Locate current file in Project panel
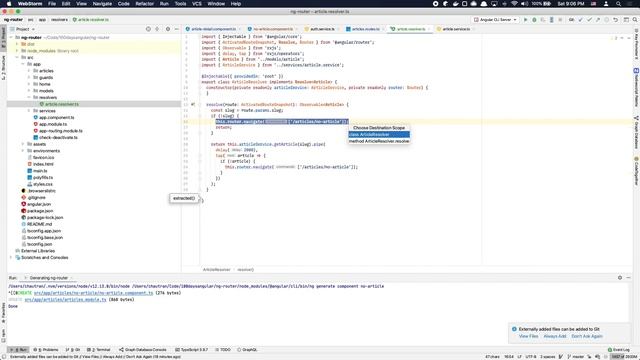Screen dimensions: 640x360 148,29
